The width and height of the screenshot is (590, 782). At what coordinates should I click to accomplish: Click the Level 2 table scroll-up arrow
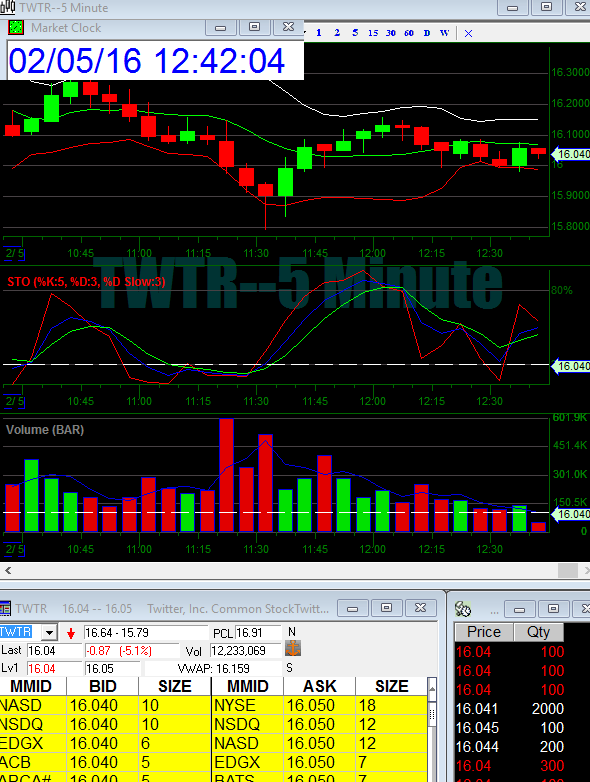[432, 689]
